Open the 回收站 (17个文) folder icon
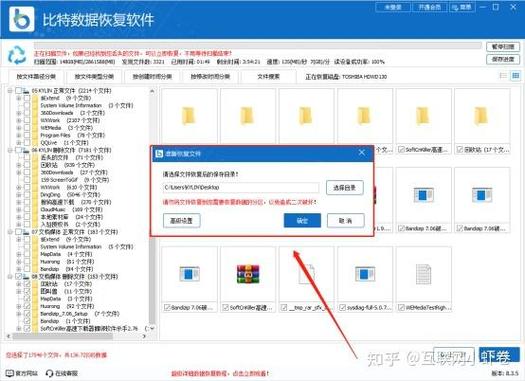Screen dimensions: 525x381 [481, 116]
